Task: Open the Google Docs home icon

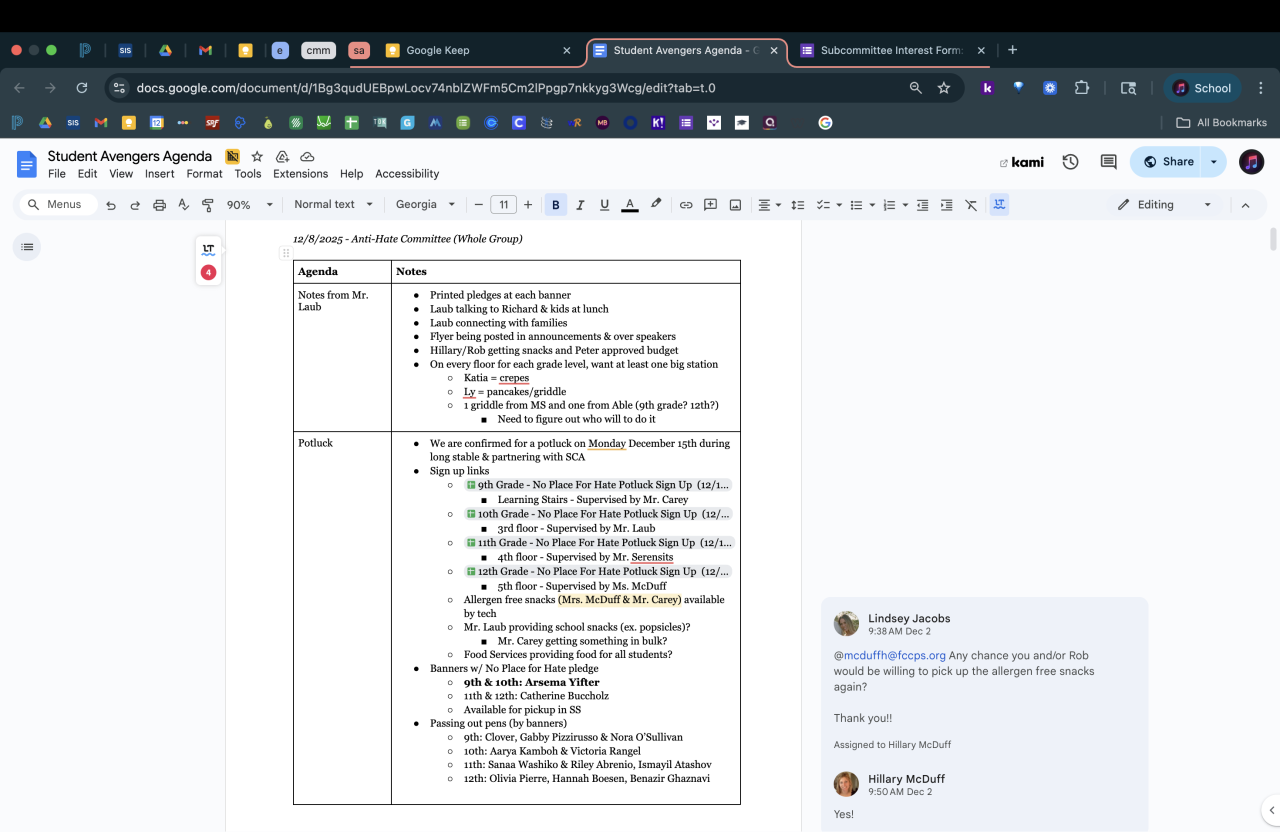Action: coord(26,163)
